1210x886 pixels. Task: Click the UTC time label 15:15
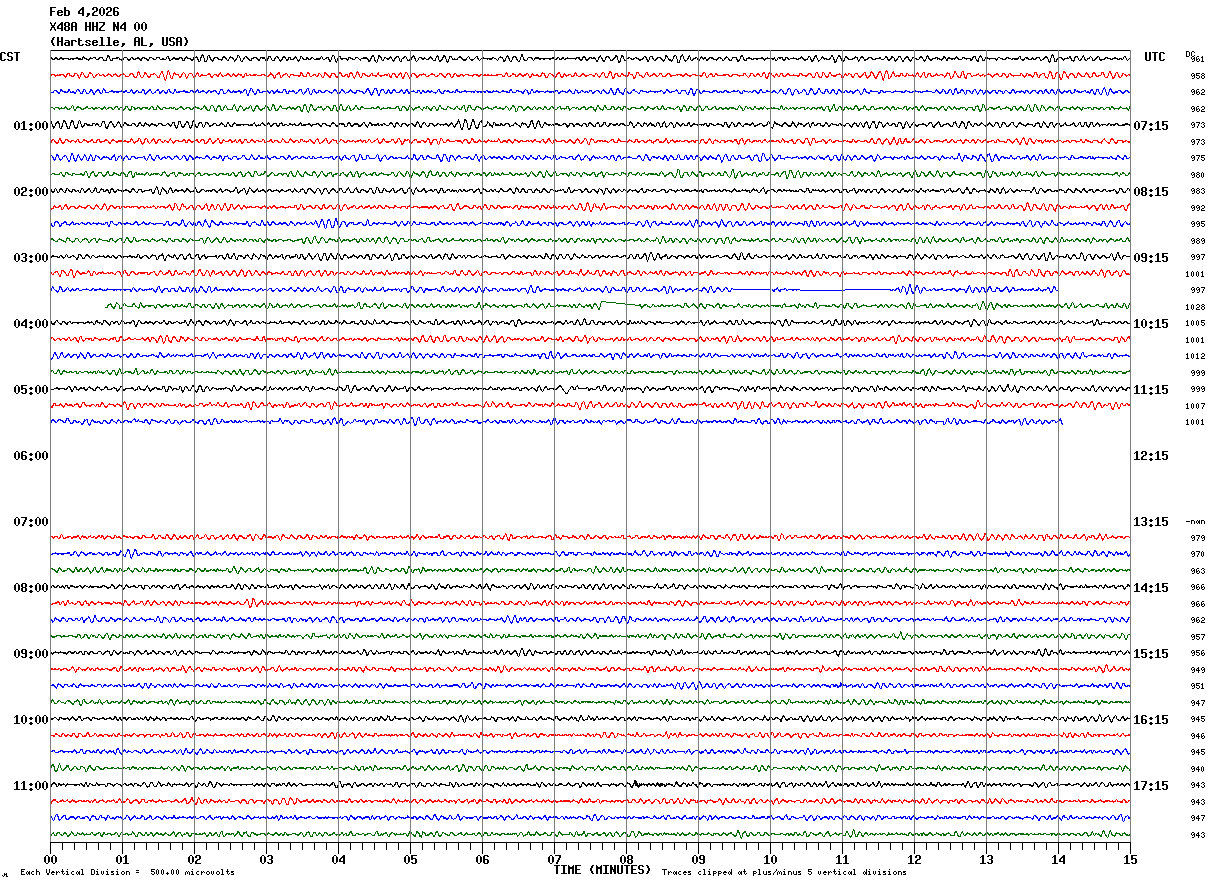[1151, 654]
